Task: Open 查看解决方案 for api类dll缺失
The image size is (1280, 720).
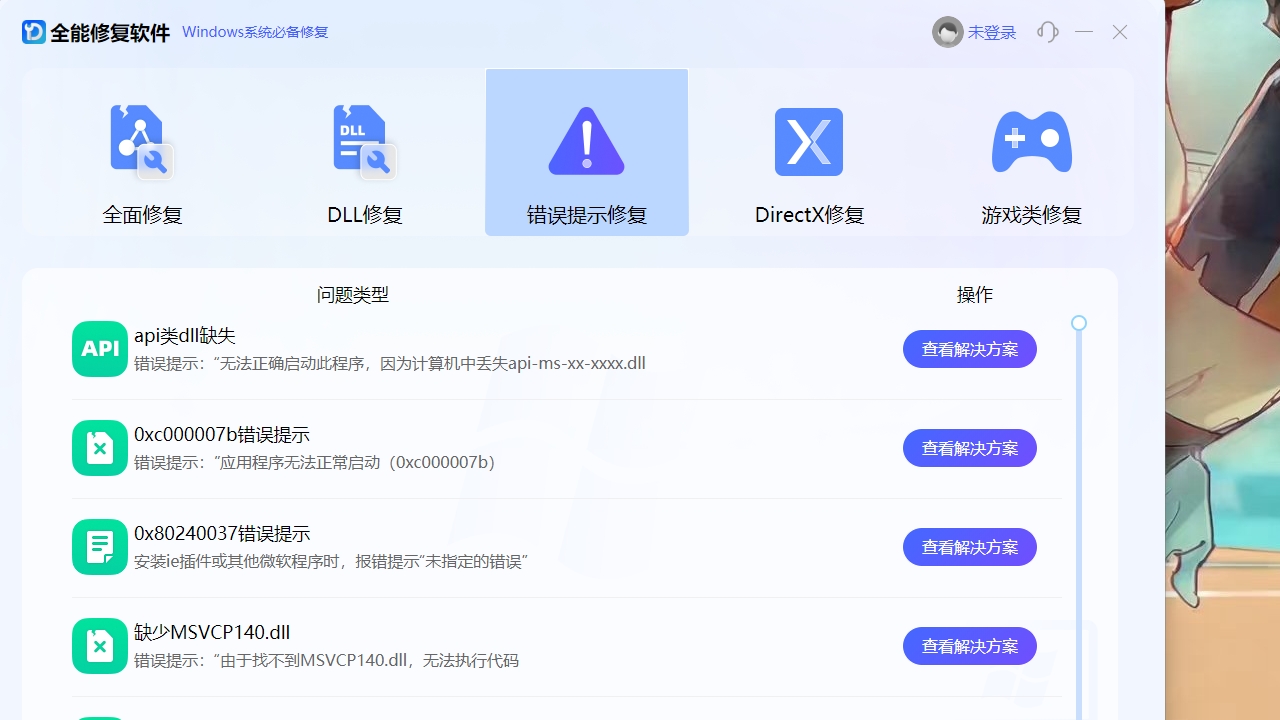Action: pos(969,348)
